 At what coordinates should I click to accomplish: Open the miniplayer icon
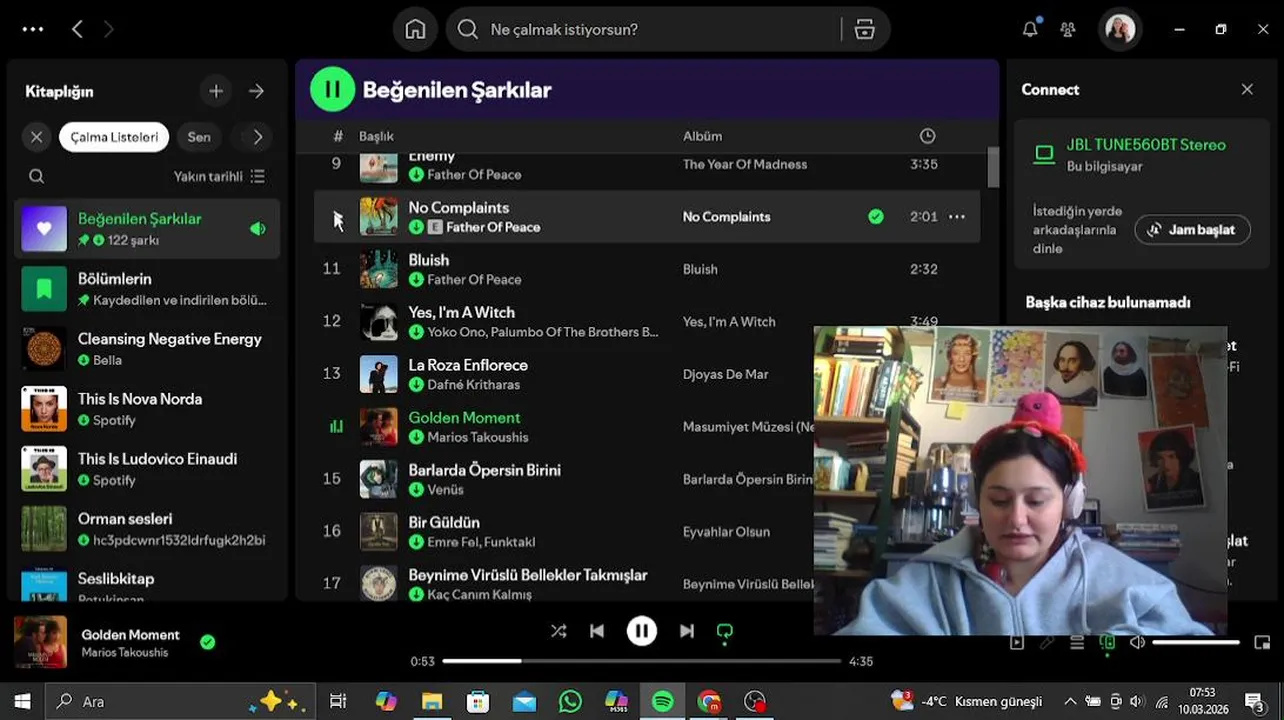1262,643
